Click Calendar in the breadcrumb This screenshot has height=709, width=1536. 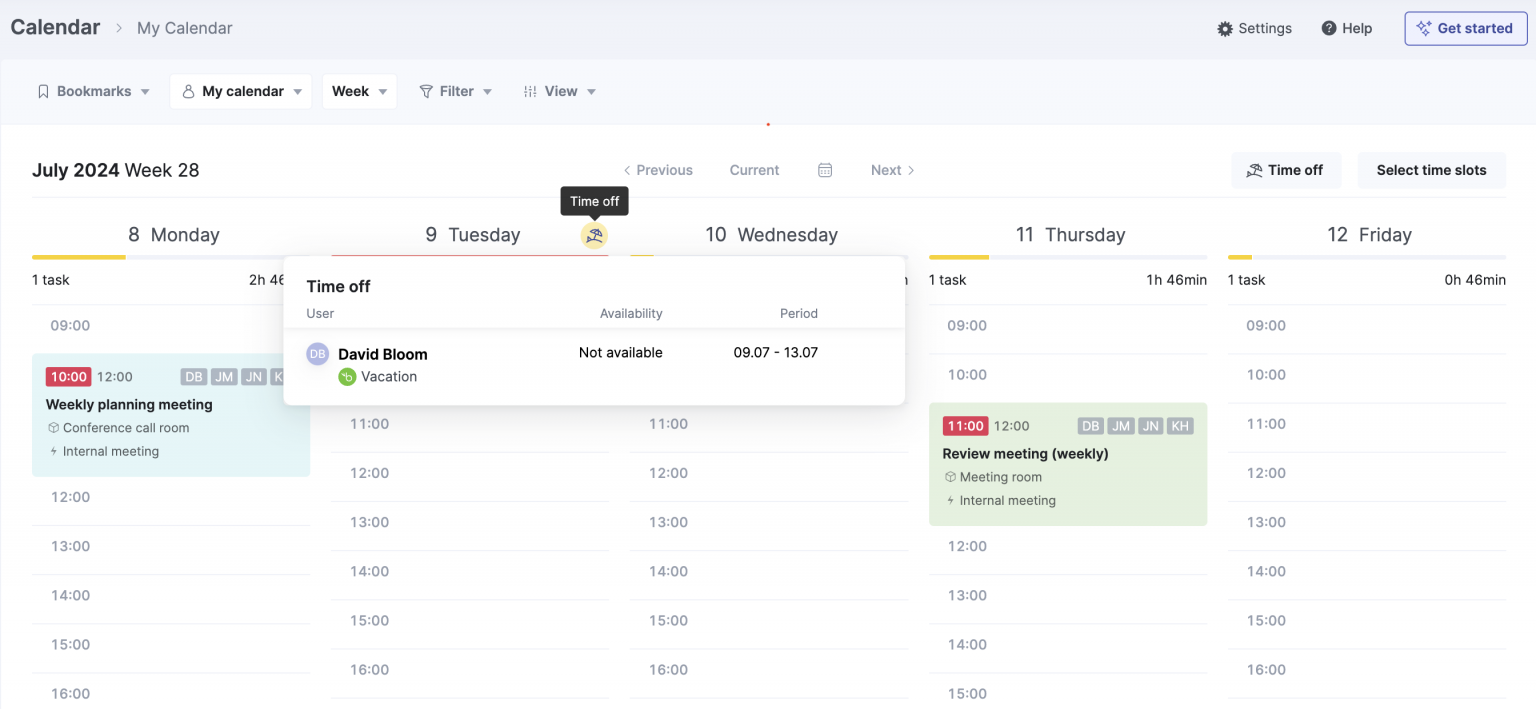[x=55, y=27]
